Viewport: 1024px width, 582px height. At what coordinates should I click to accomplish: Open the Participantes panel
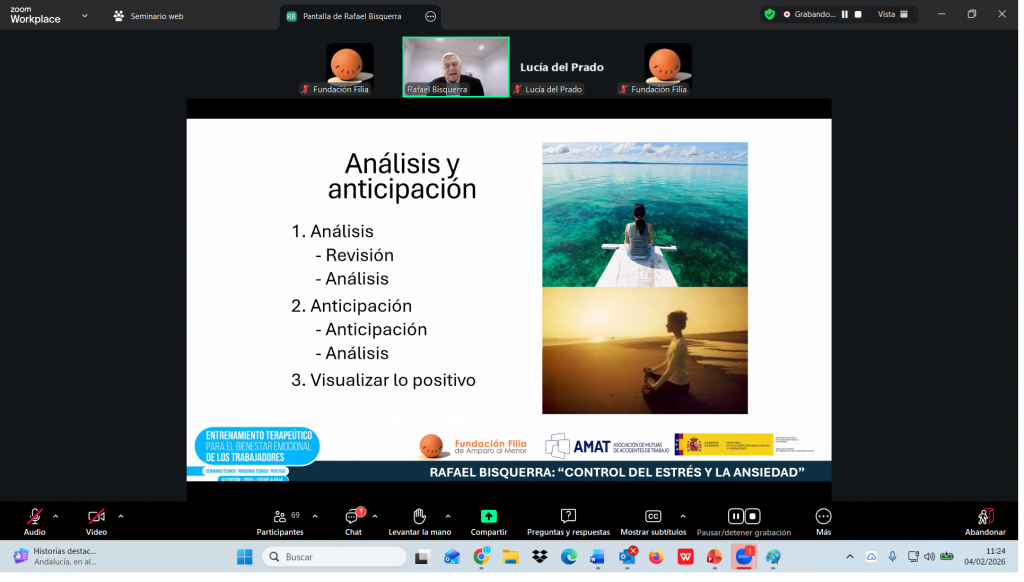[280, 517]
